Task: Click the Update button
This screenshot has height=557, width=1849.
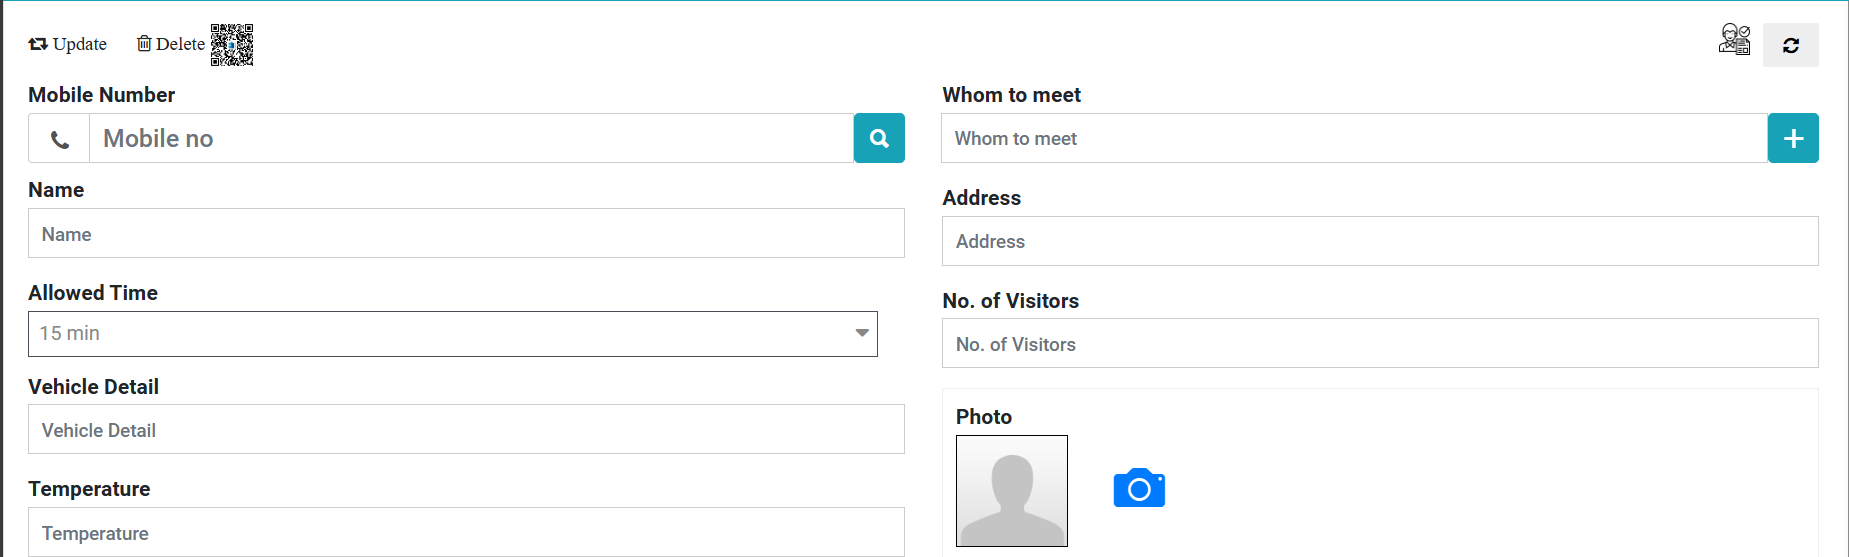Action: [x=68, y=44]
